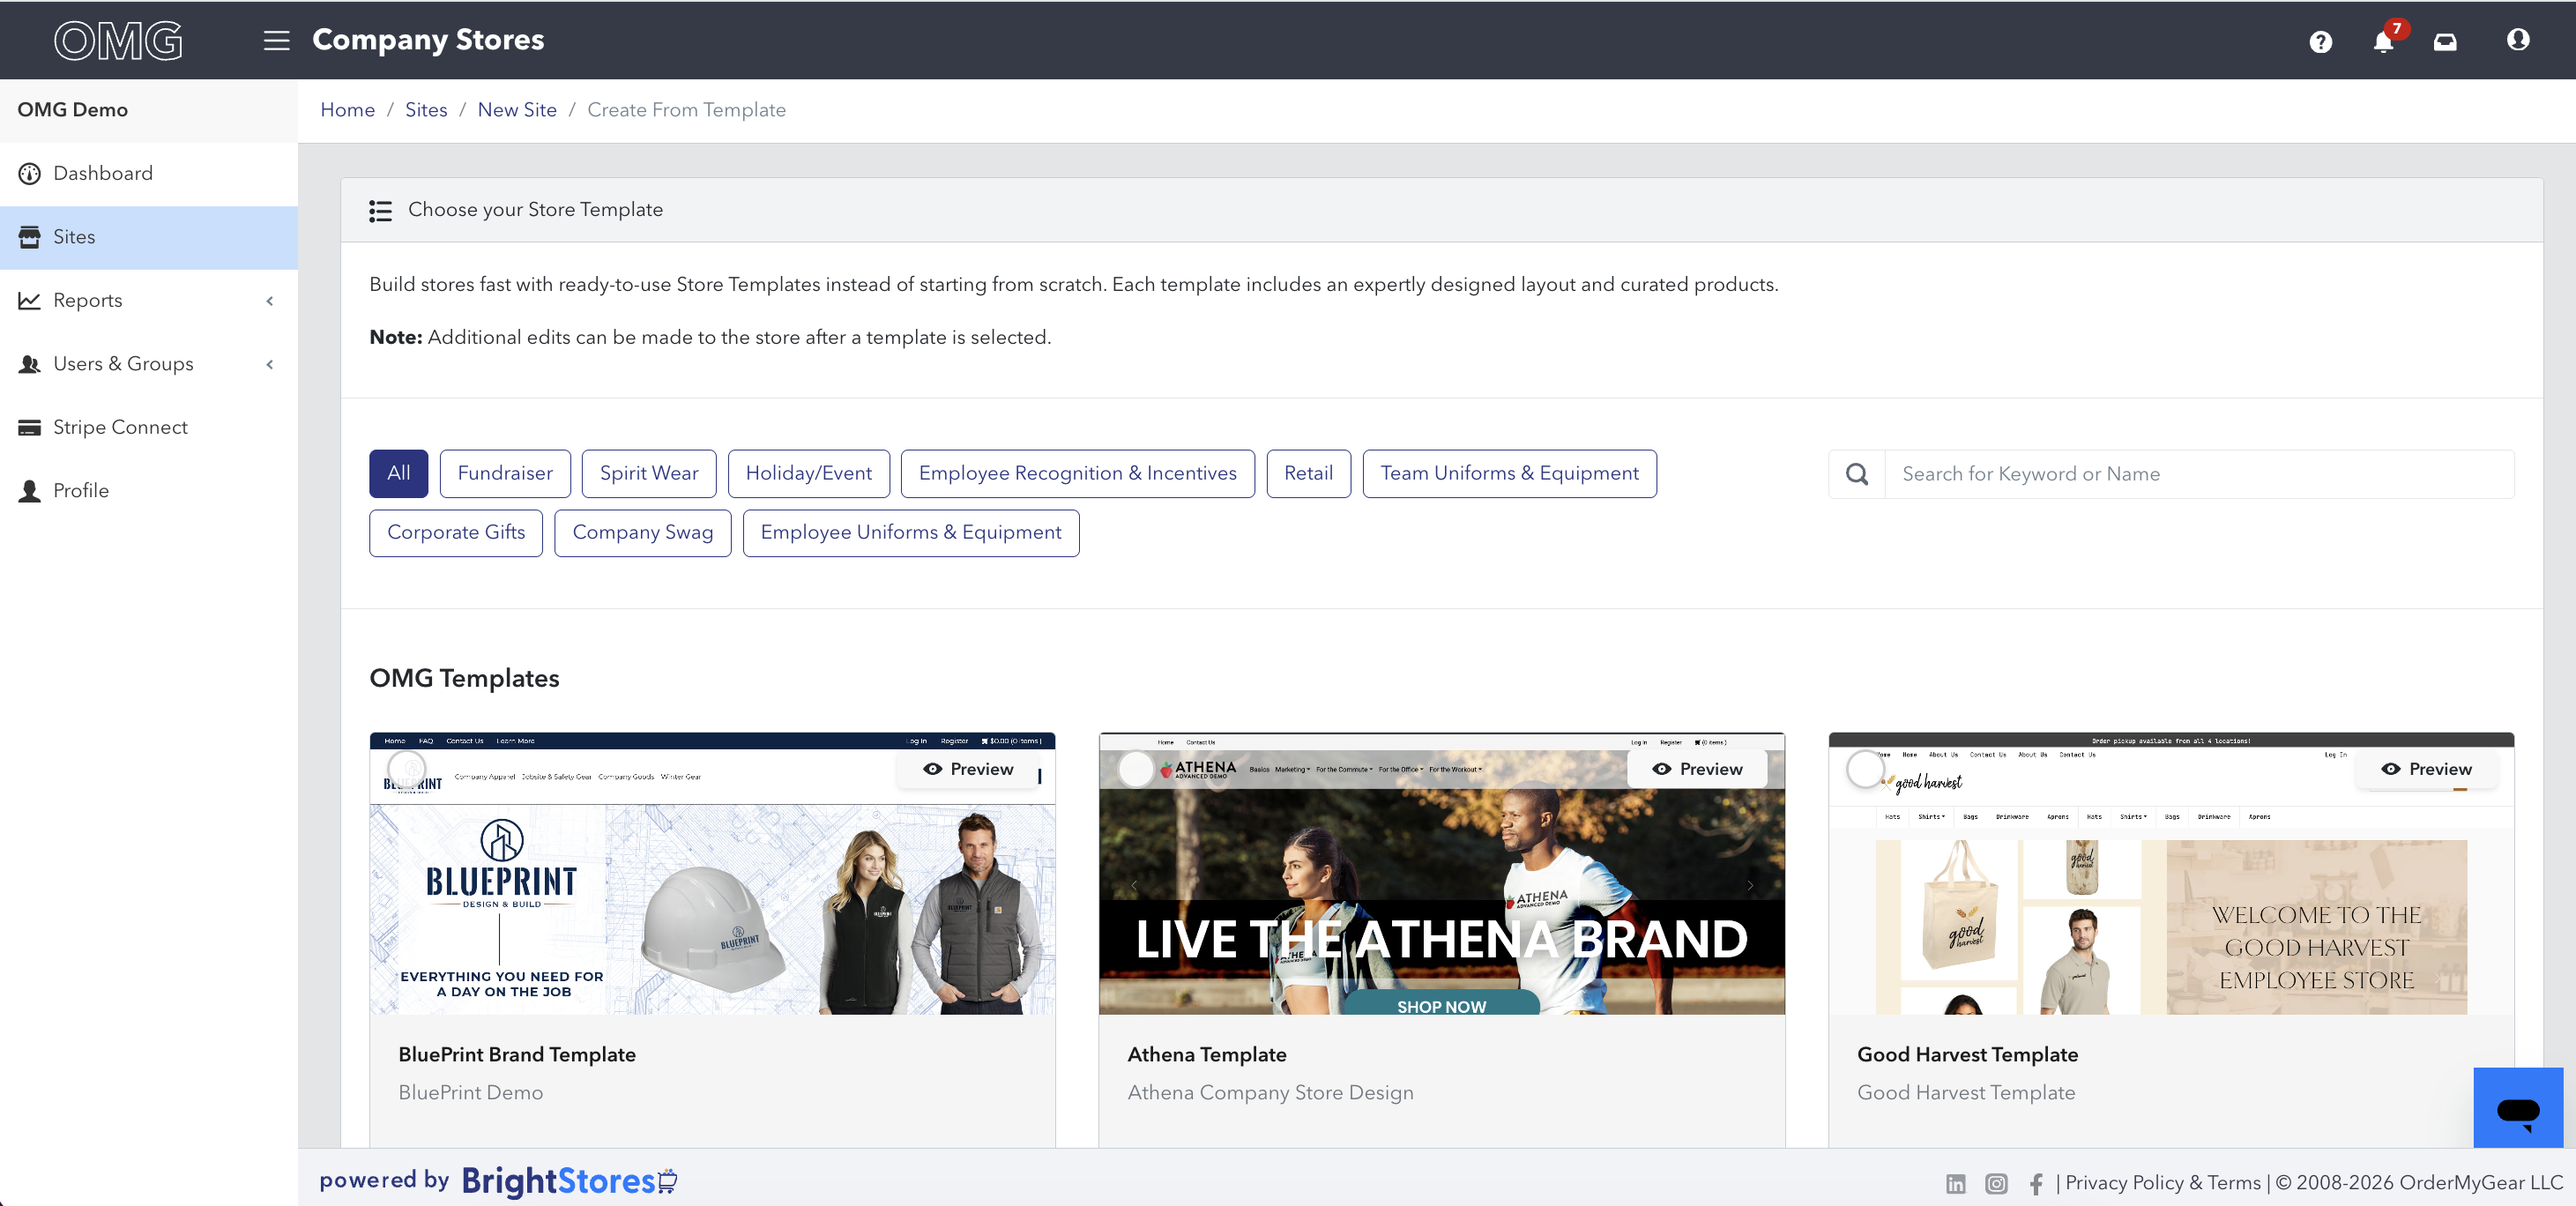Viewport: 2576px width, 1206px height.
Task: Preview the Good Harvest Template
Action: (2426, 769)
